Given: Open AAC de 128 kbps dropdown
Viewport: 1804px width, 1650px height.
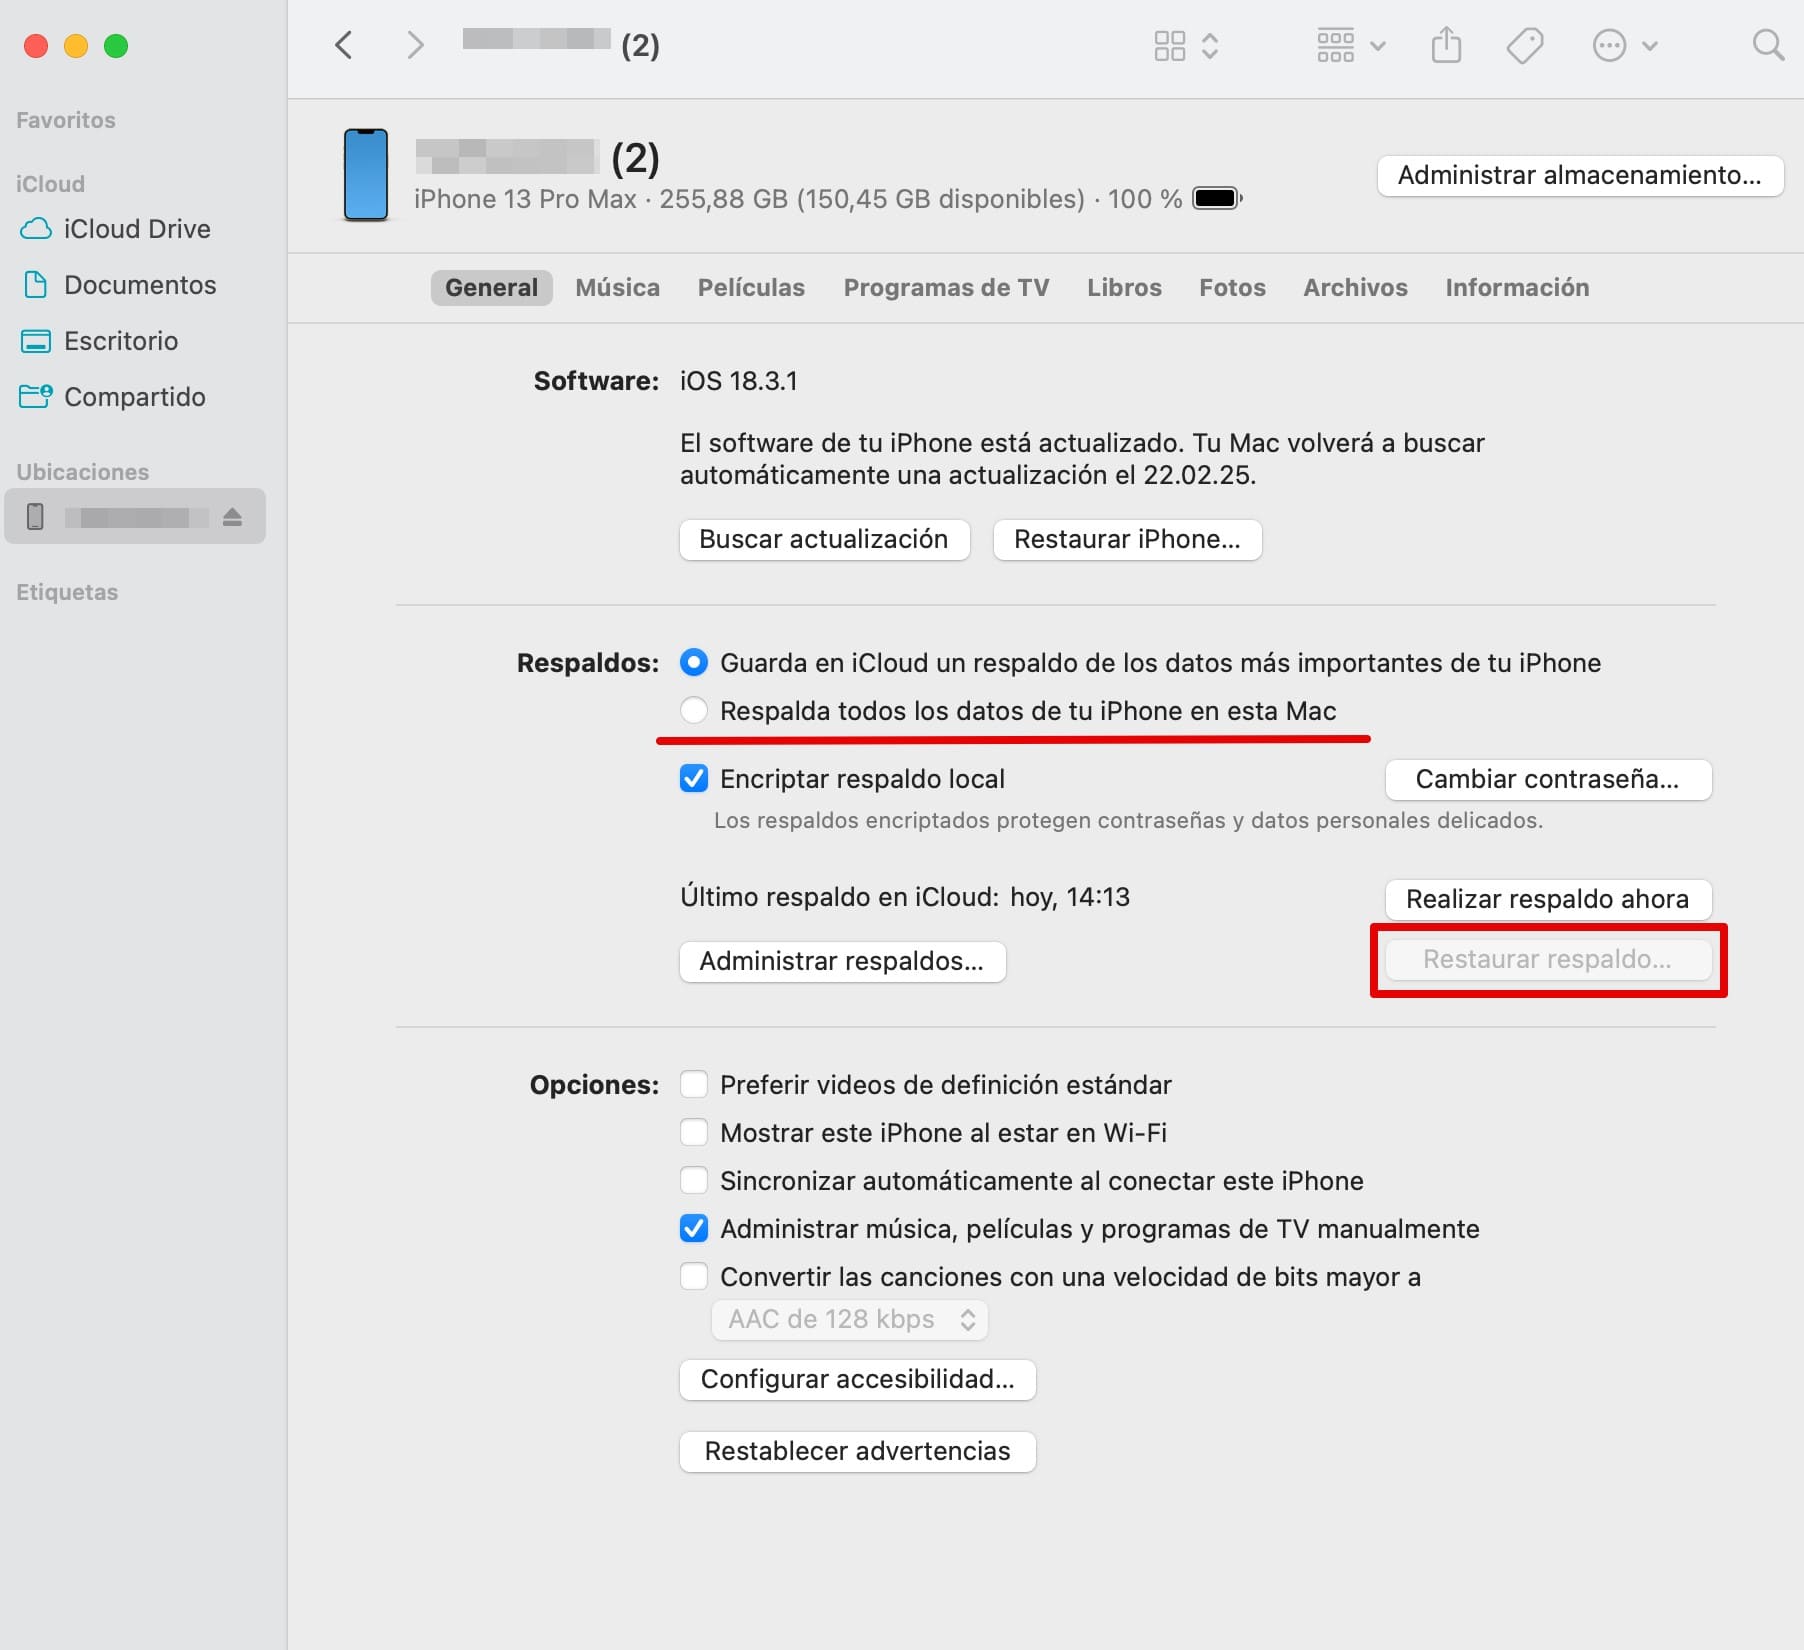Looking at the screenshot, I should pos(850,1319).
